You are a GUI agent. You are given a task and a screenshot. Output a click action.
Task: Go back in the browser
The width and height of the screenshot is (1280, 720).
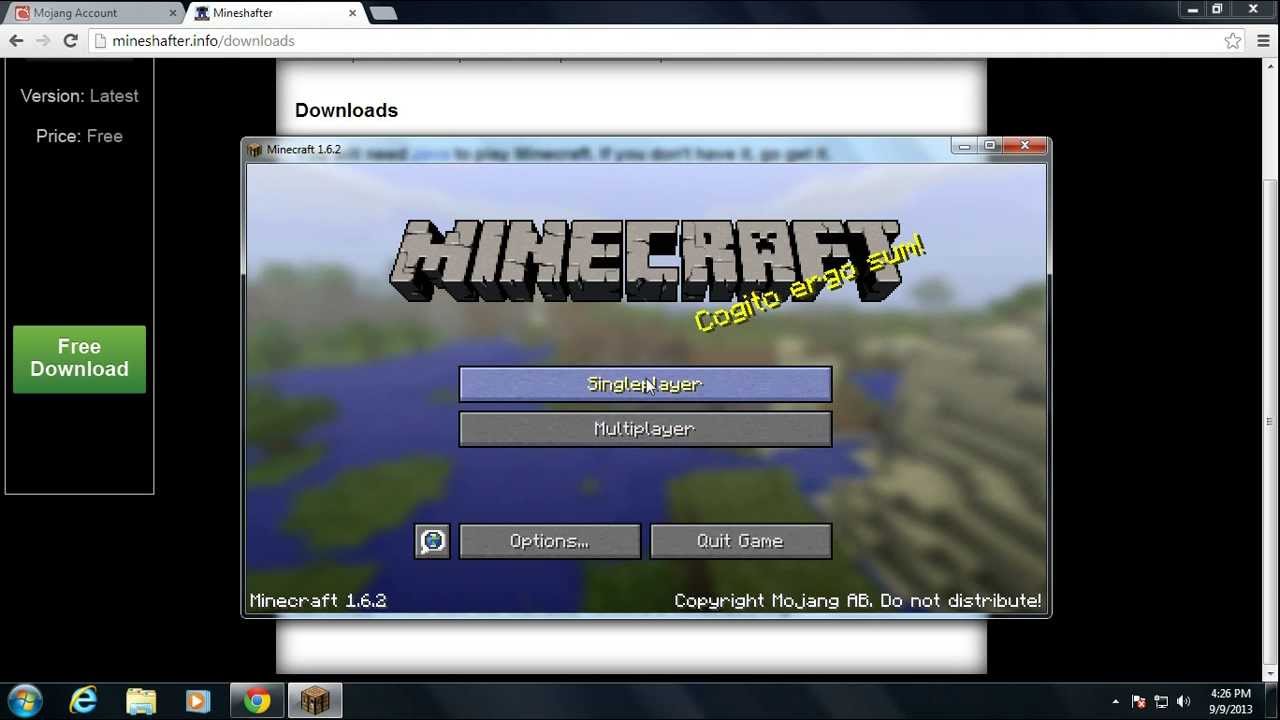pyautogui.click(x=16, y=41)
